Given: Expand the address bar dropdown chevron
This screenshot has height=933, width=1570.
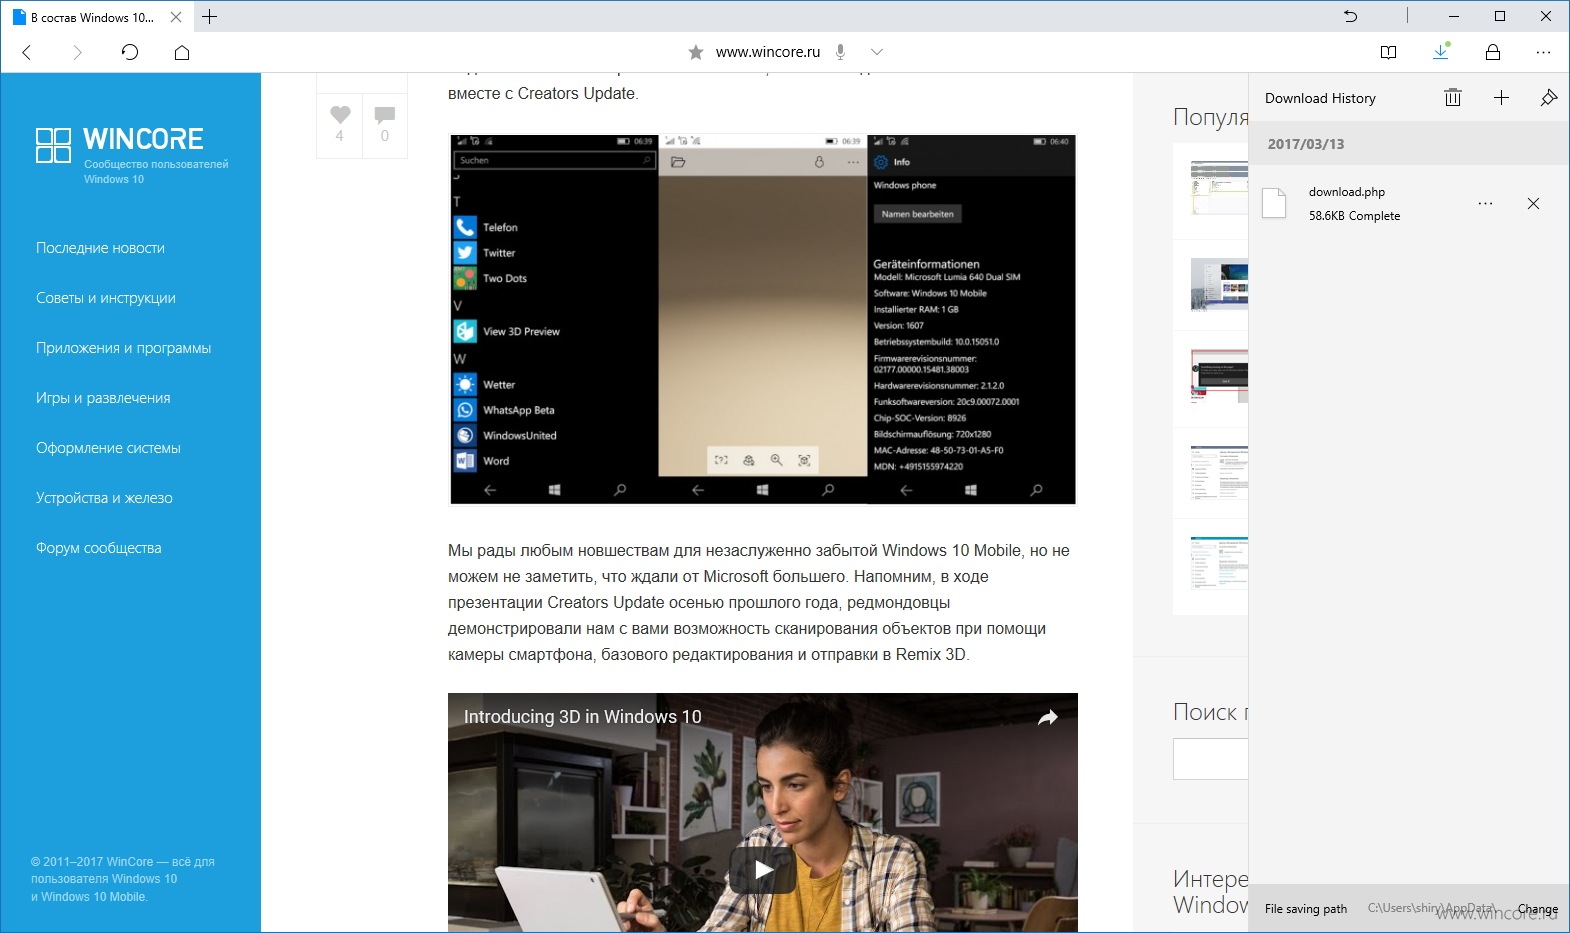Looking at the screenshot, I should click(877, 52).
